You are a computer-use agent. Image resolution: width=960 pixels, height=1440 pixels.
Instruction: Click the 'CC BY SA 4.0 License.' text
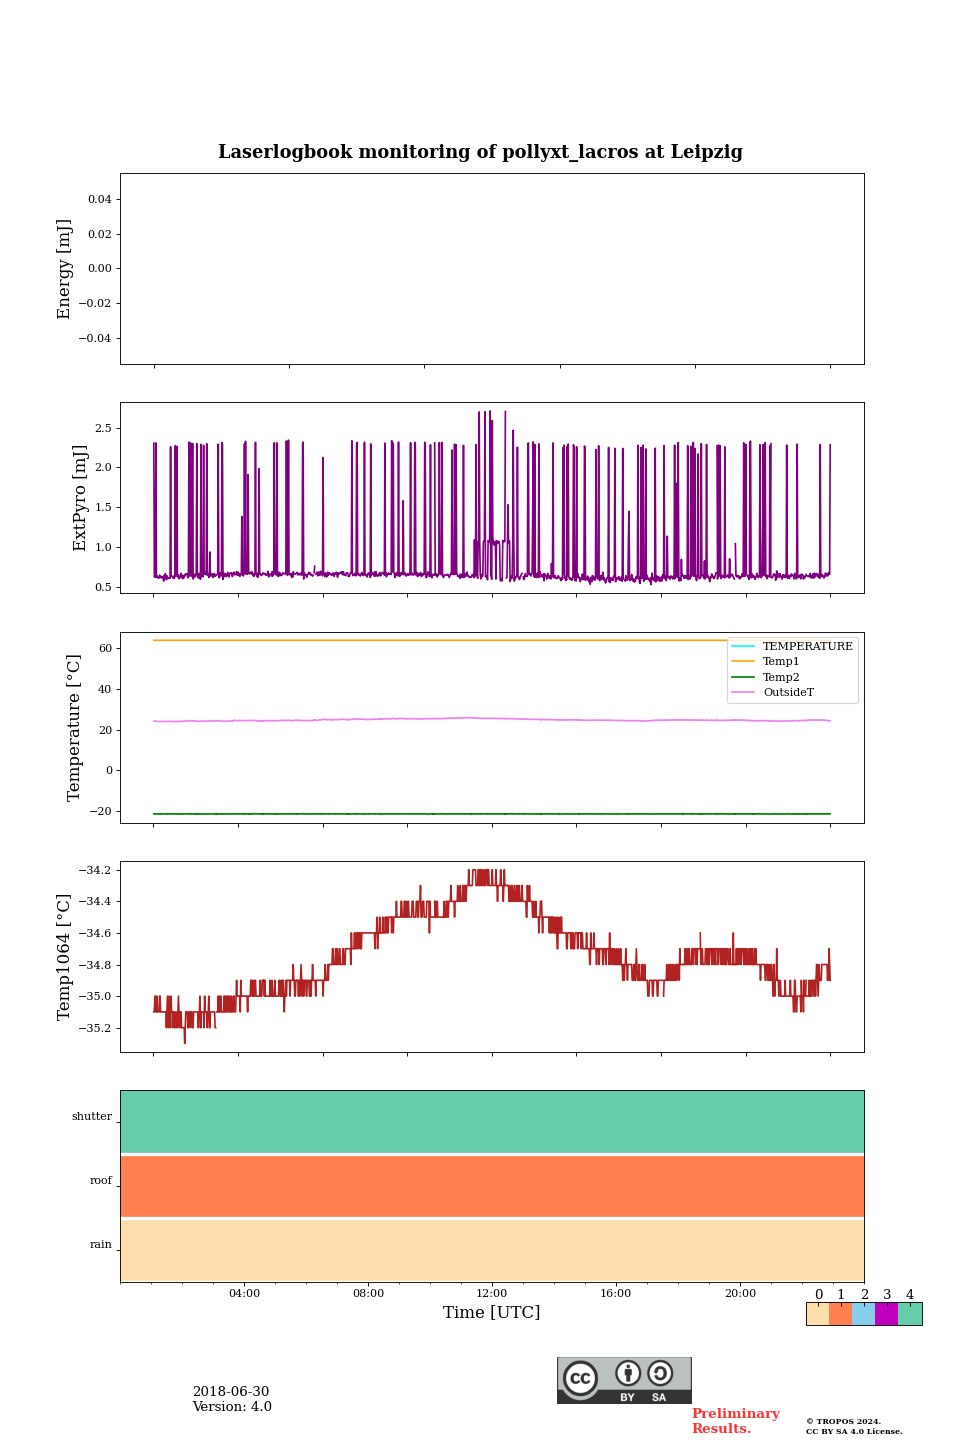tap(854, 1431)
